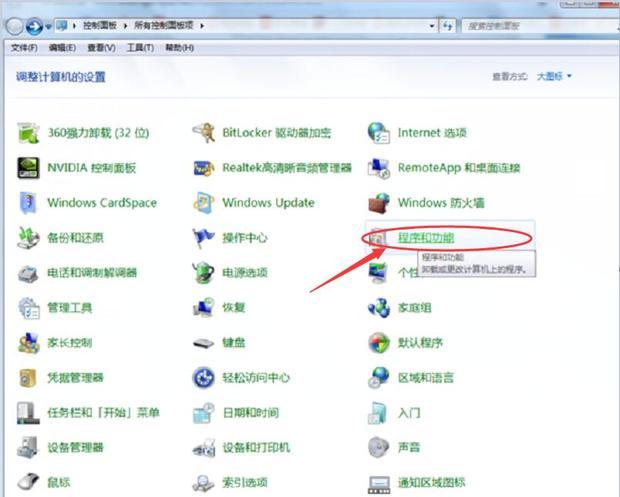
Task: Open the 默认程序 text link
Action: [420, 343]
